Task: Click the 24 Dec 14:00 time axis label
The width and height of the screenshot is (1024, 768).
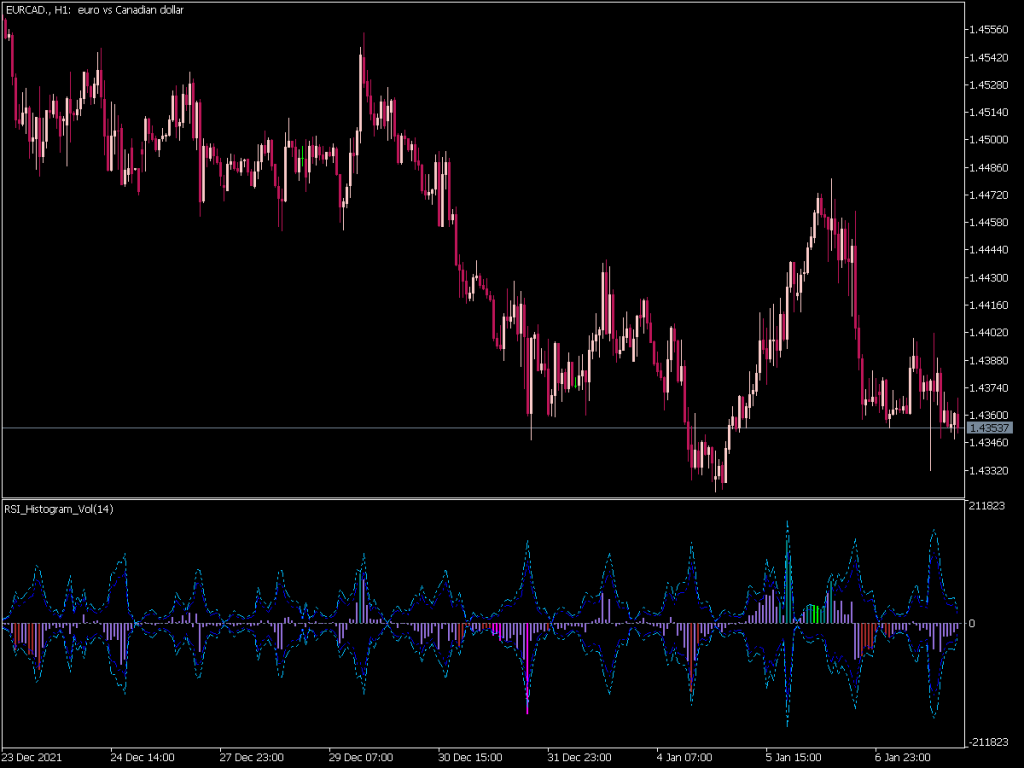Action: click(x=140, y=757)
